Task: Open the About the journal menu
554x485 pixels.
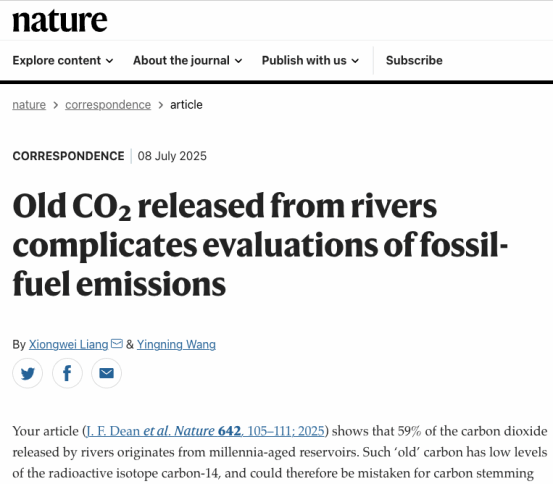Action: [188, 60]
